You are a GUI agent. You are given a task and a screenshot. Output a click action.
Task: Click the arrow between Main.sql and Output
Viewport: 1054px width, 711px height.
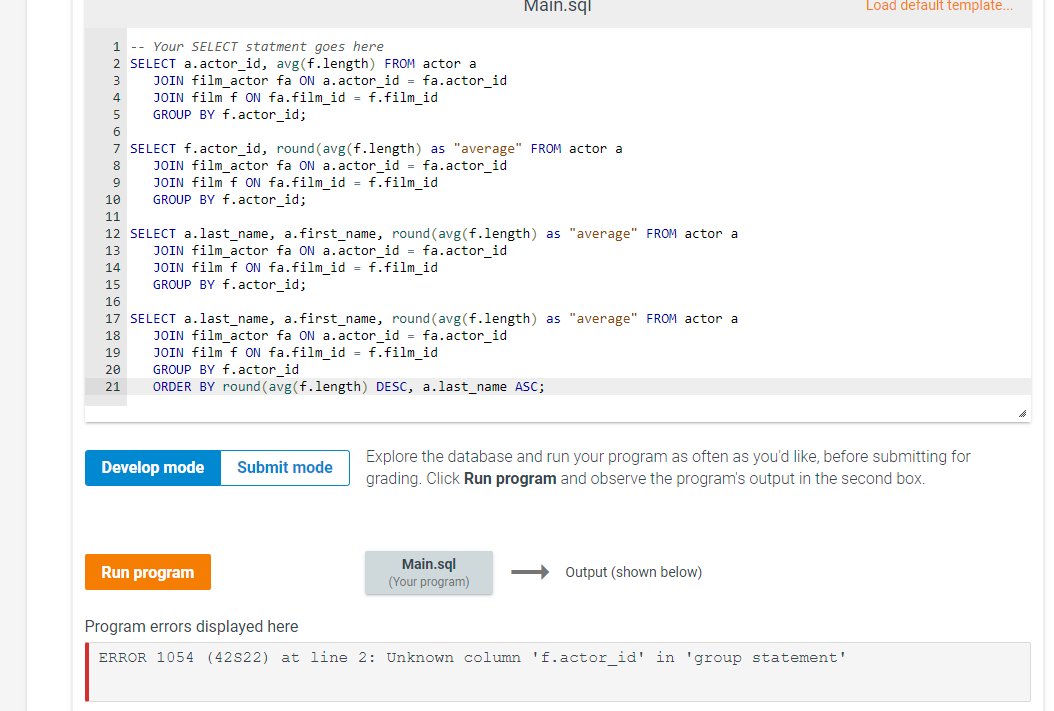click(530, 572)
